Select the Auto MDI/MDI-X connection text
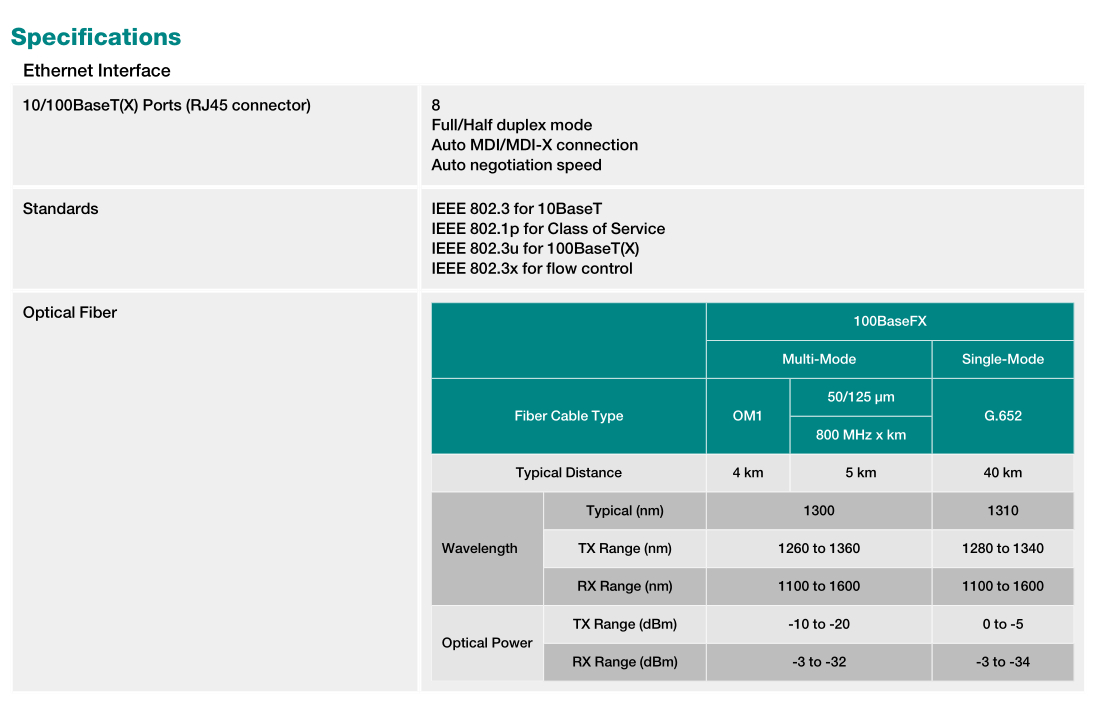The image size is (1099, 704). 534,145
